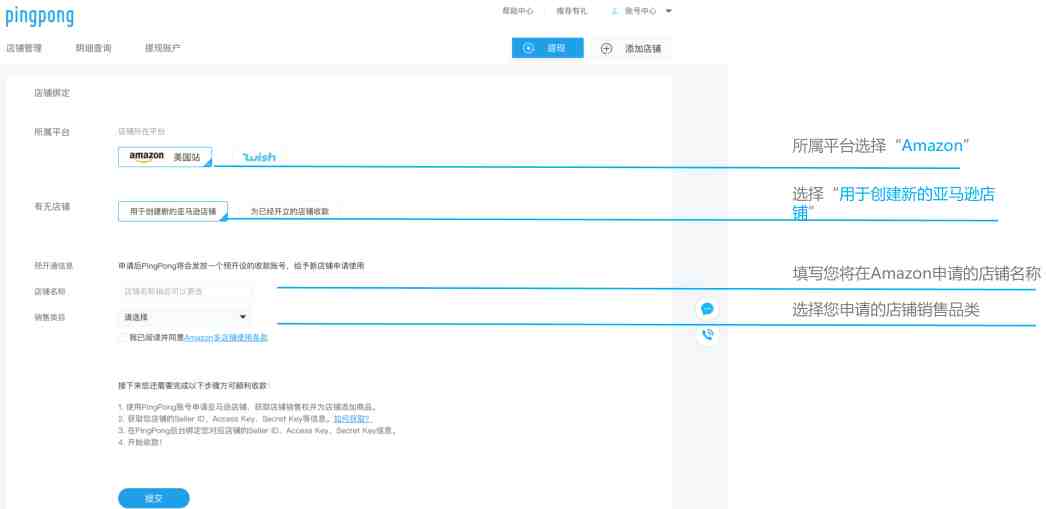Go to the 明细查询 tab
The height and width of the screenshot is (509, 1046).
(x=93, y=48)
